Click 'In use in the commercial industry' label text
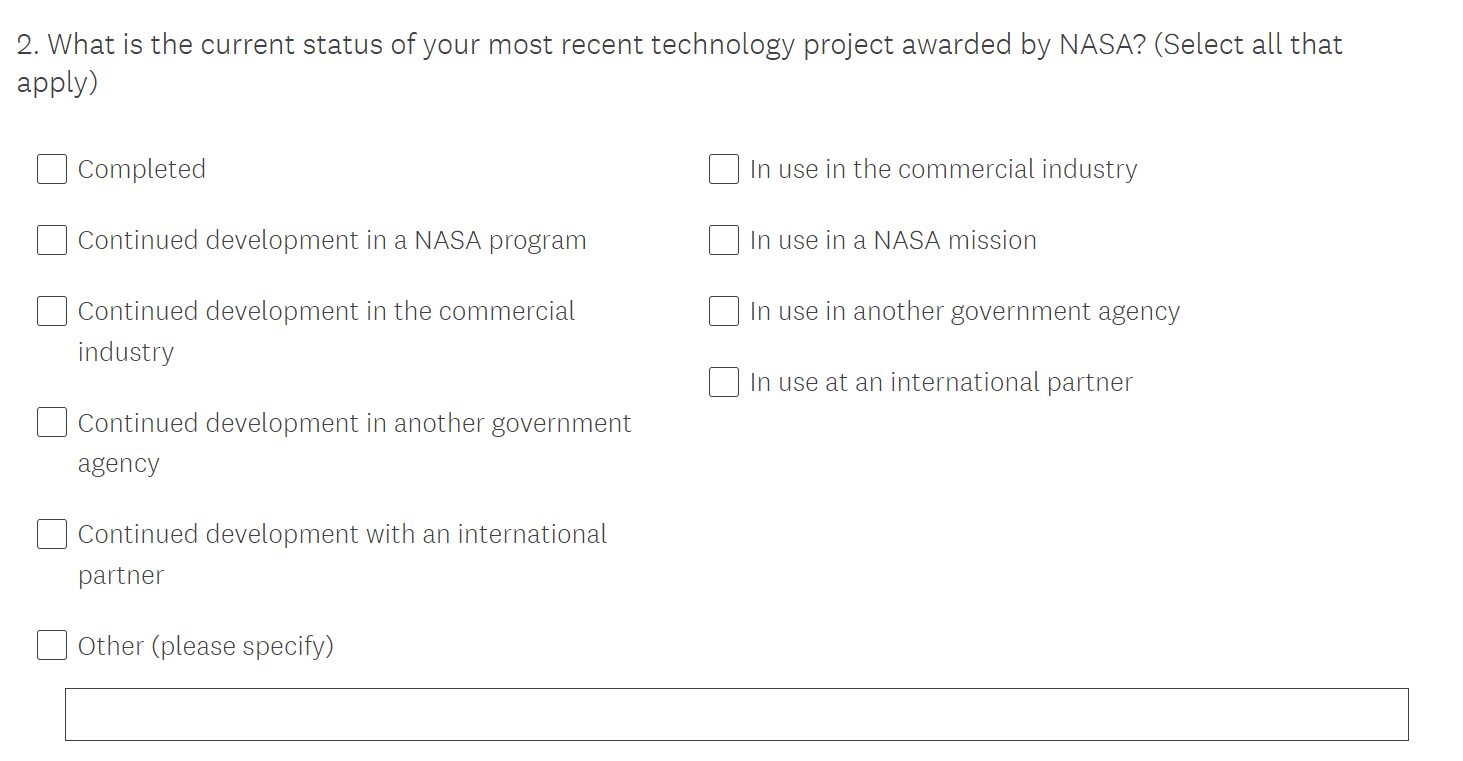 tap(943, 169)
